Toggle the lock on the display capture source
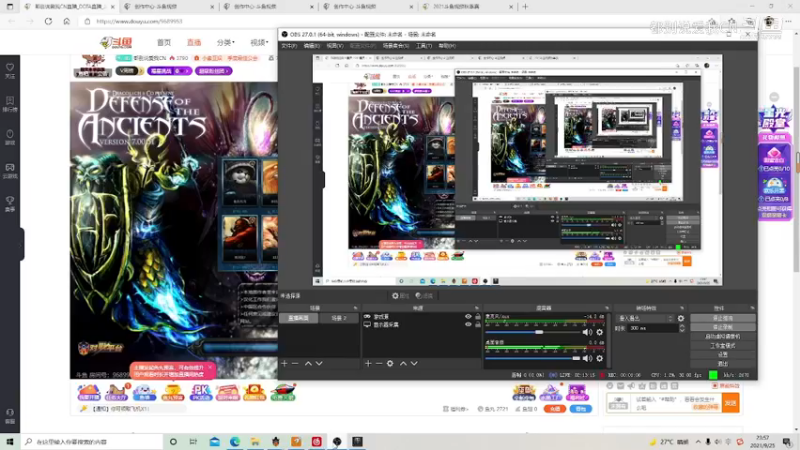The height and width of the screenshot is (450, 800). point(478,324)
